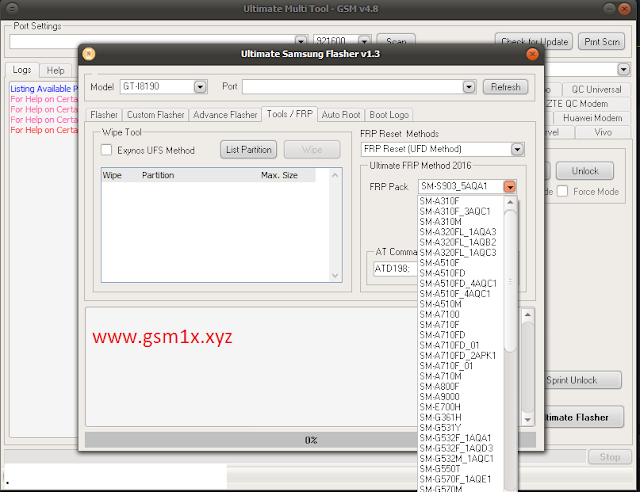Open the ZTE QC Modem tab
This screenshot has height=492, width=640.
tap(577, 104)
